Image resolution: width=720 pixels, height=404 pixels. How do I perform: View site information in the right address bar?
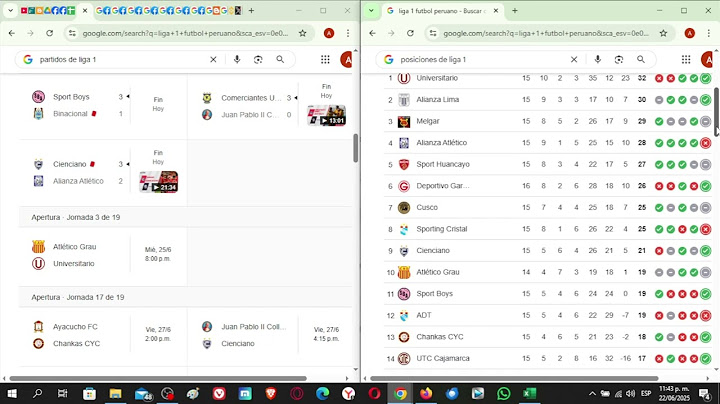(x=433, y=33)
